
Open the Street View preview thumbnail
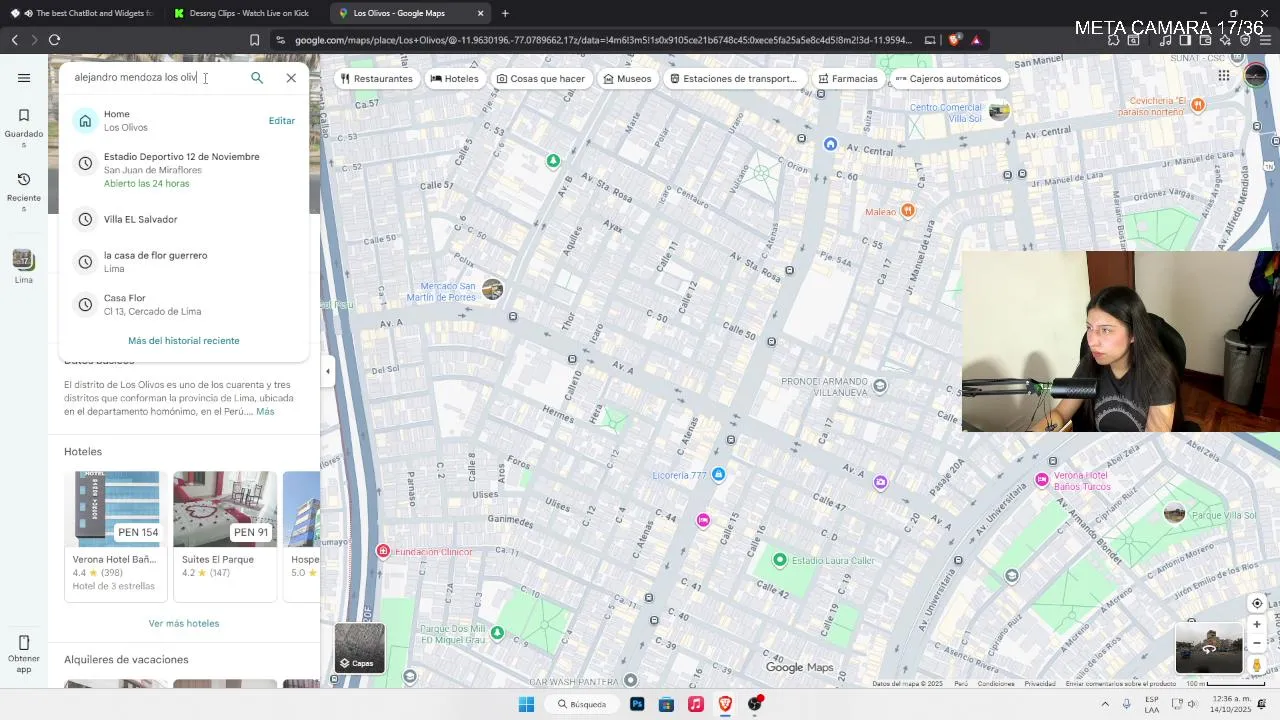pos(1209,648)
